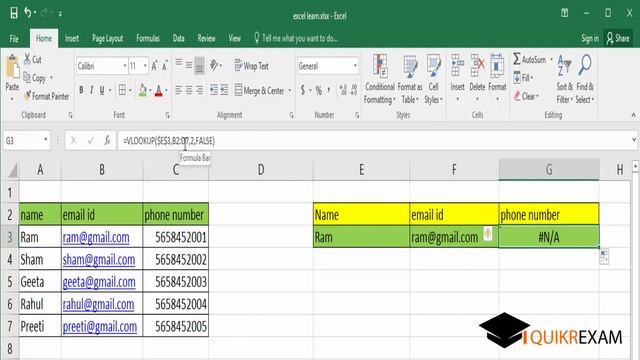Open Format cells menu in Cells group
This screenshot has width=640, height=360.
tap(497, 78)
